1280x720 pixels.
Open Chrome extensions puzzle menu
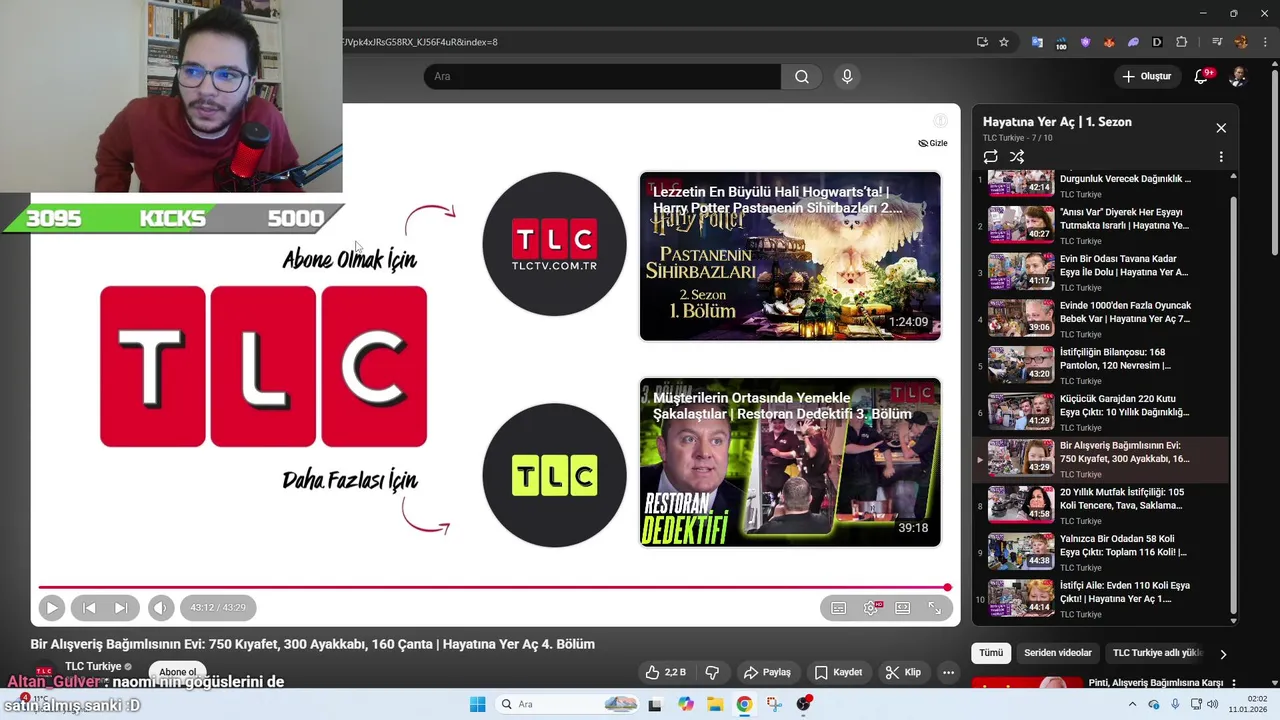click(1181, 42)
